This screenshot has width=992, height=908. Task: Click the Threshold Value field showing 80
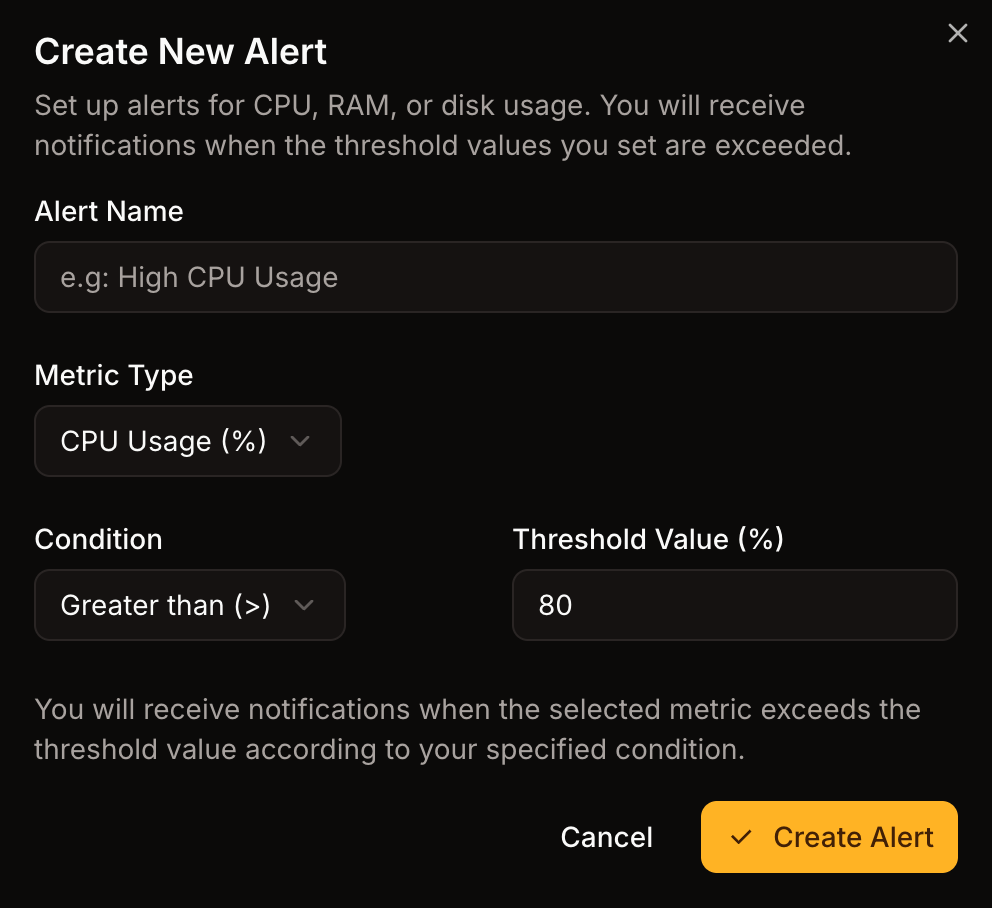click(x=734, y=605)
